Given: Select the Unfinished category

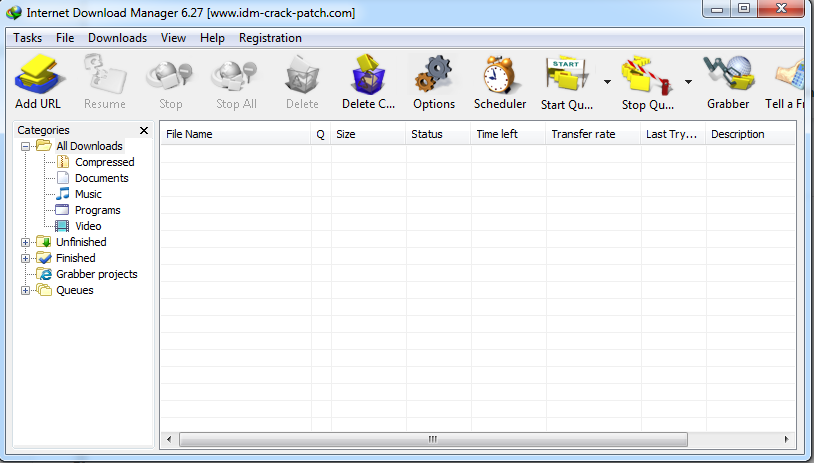Looking at the screenshot, I should coord(81,242).
